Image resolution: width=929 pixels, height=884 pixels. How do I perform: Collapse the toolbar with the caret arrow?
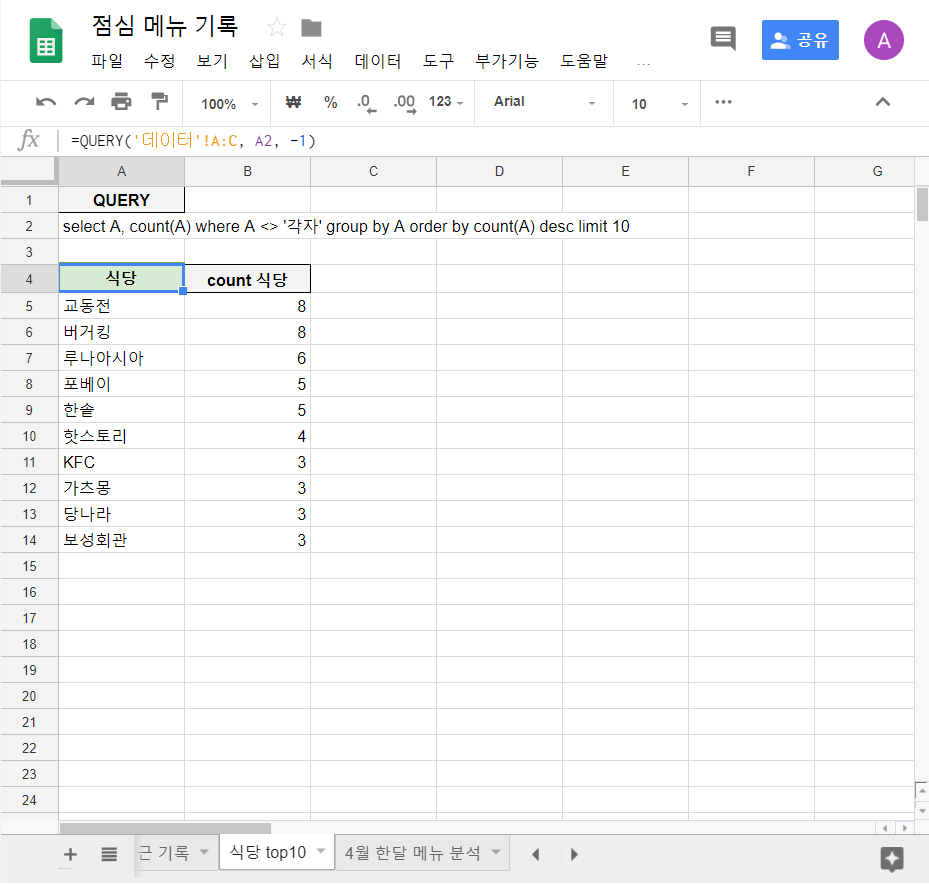pos(882,102)
